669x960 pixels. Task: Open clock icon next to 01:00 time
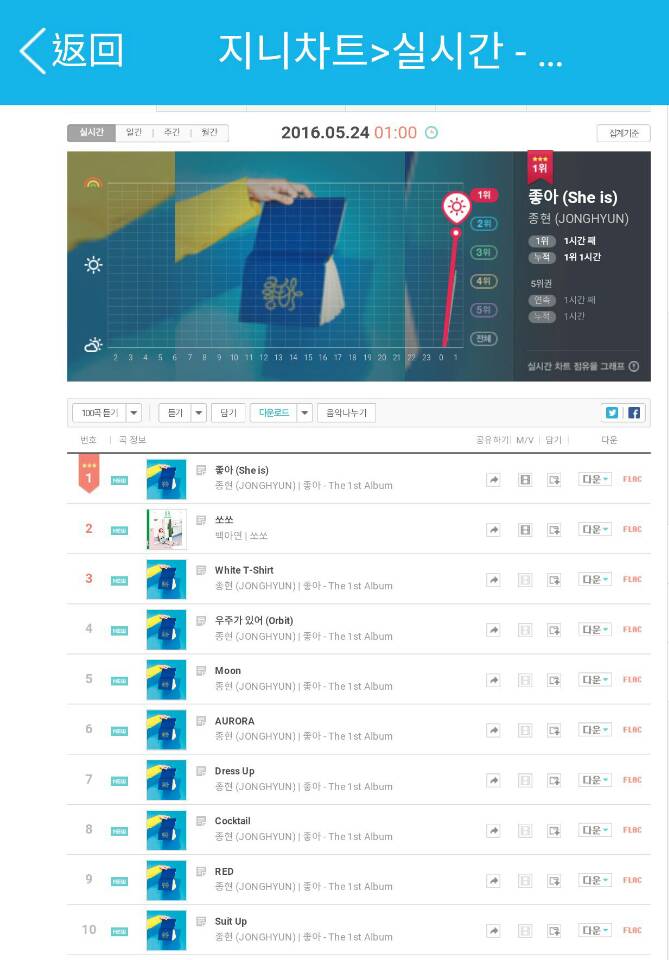tap(432, 132)
